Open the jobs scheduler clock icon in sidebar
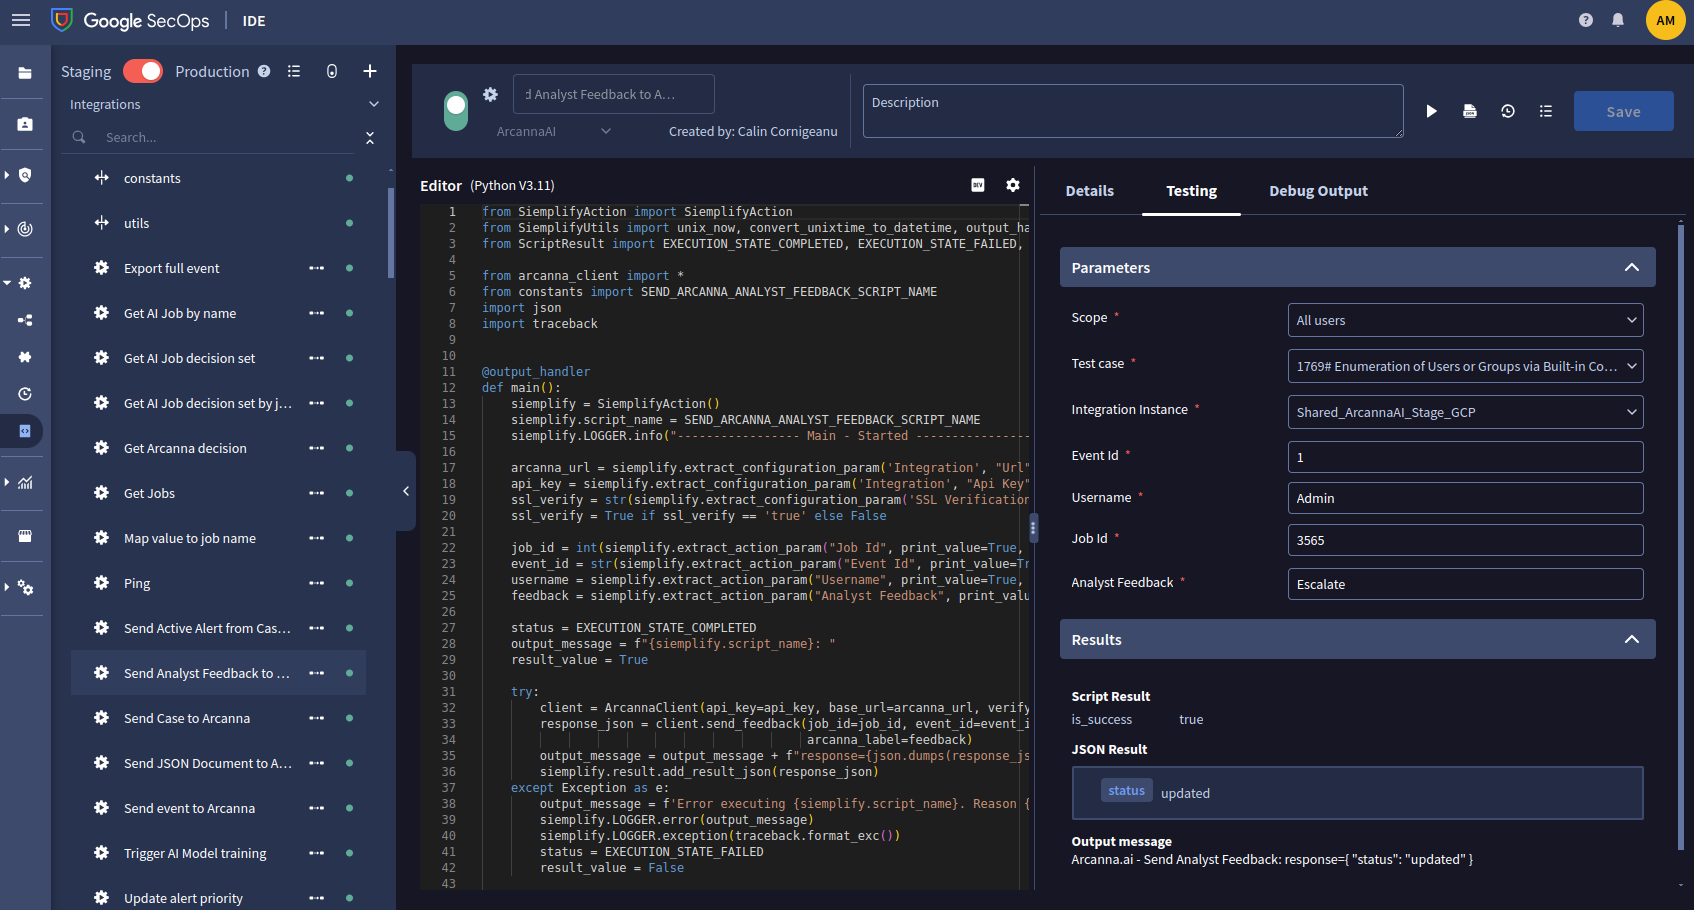1694x910 pixels. coord(25,394)
